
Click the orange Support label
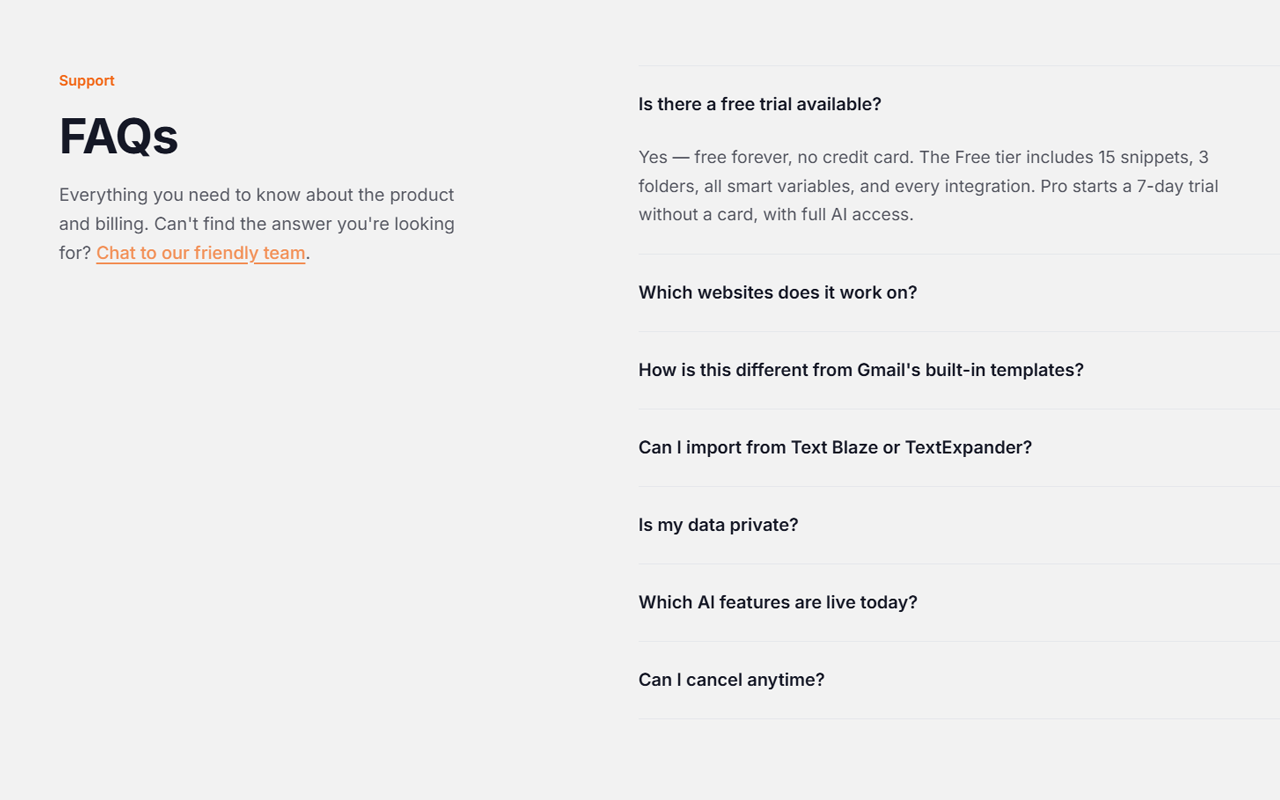(86, 80)
